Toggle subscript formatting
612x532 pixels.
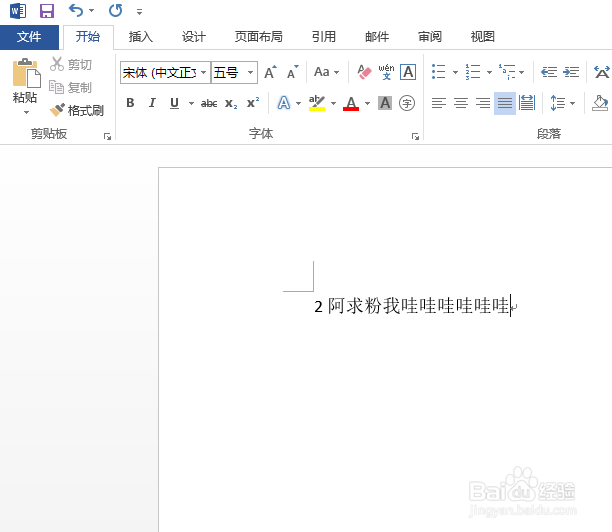pos(231,103)
